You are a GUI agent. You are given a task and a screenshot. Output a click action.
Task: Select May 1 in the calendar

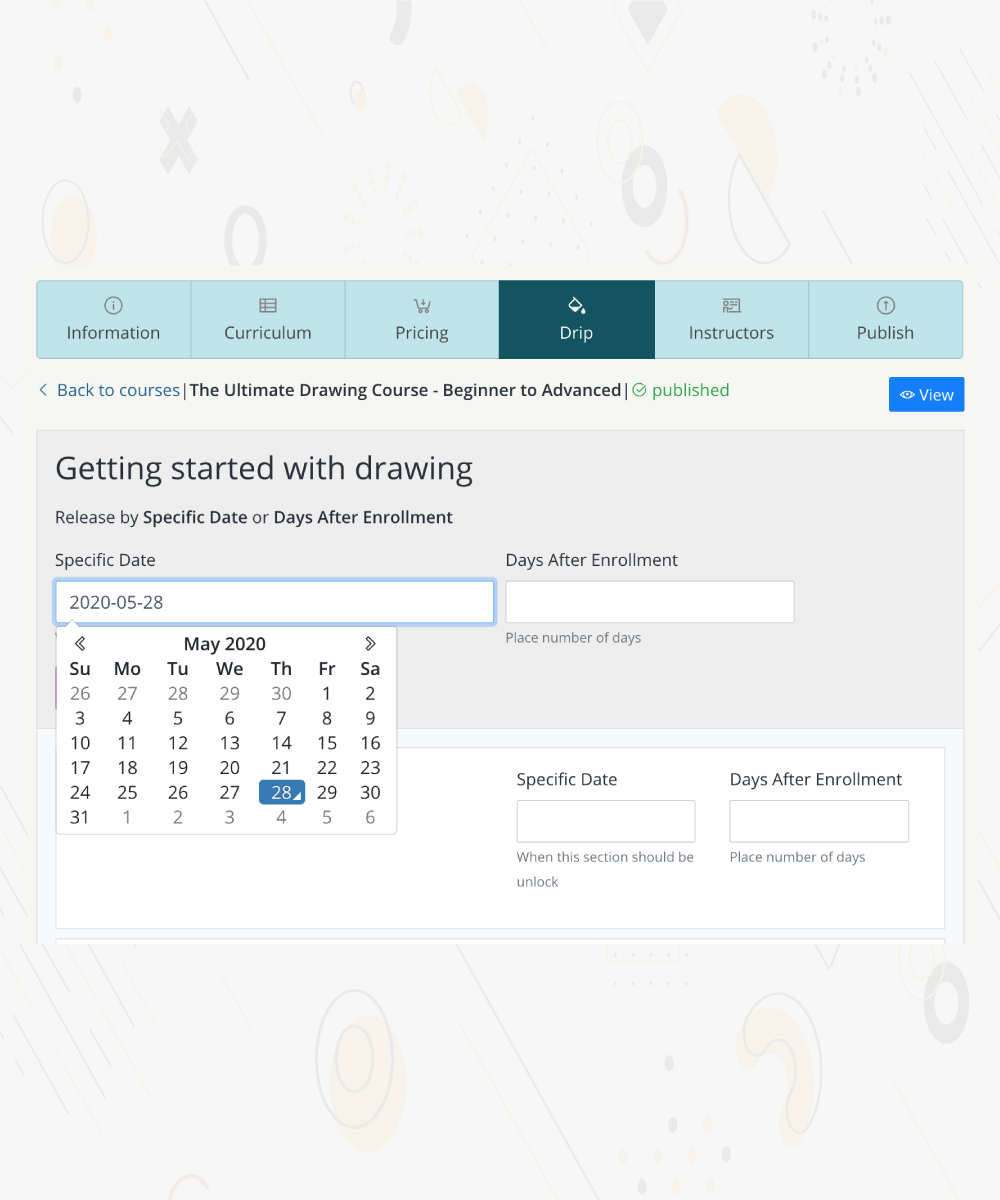327,693
